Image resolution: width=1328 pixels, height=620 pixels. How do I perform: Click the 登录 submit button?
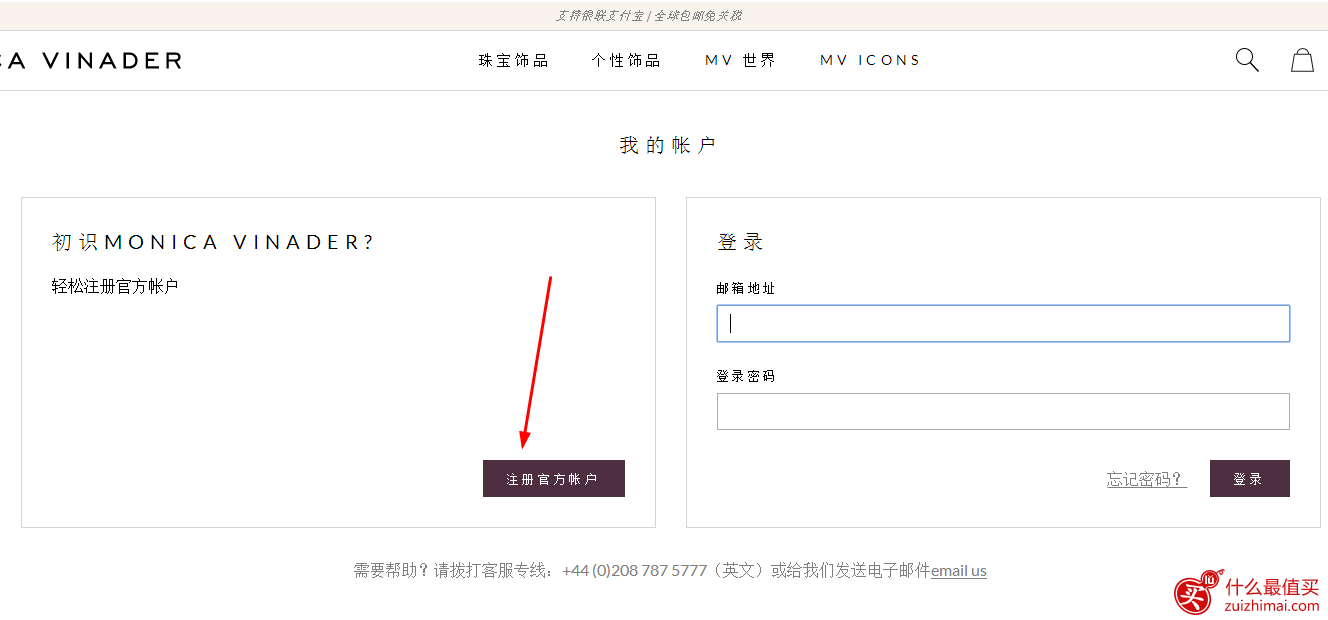point(1250,478)
